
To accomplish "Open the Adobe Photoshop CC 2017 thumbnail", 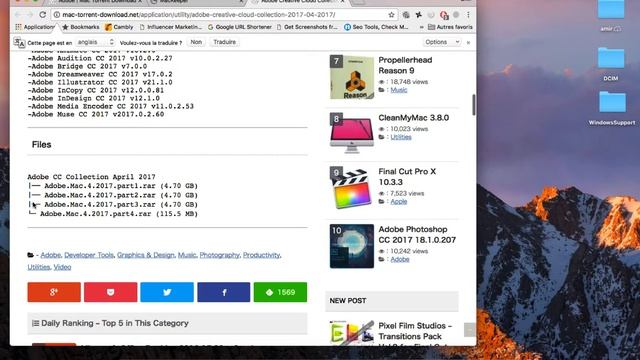I will point(351,246).
